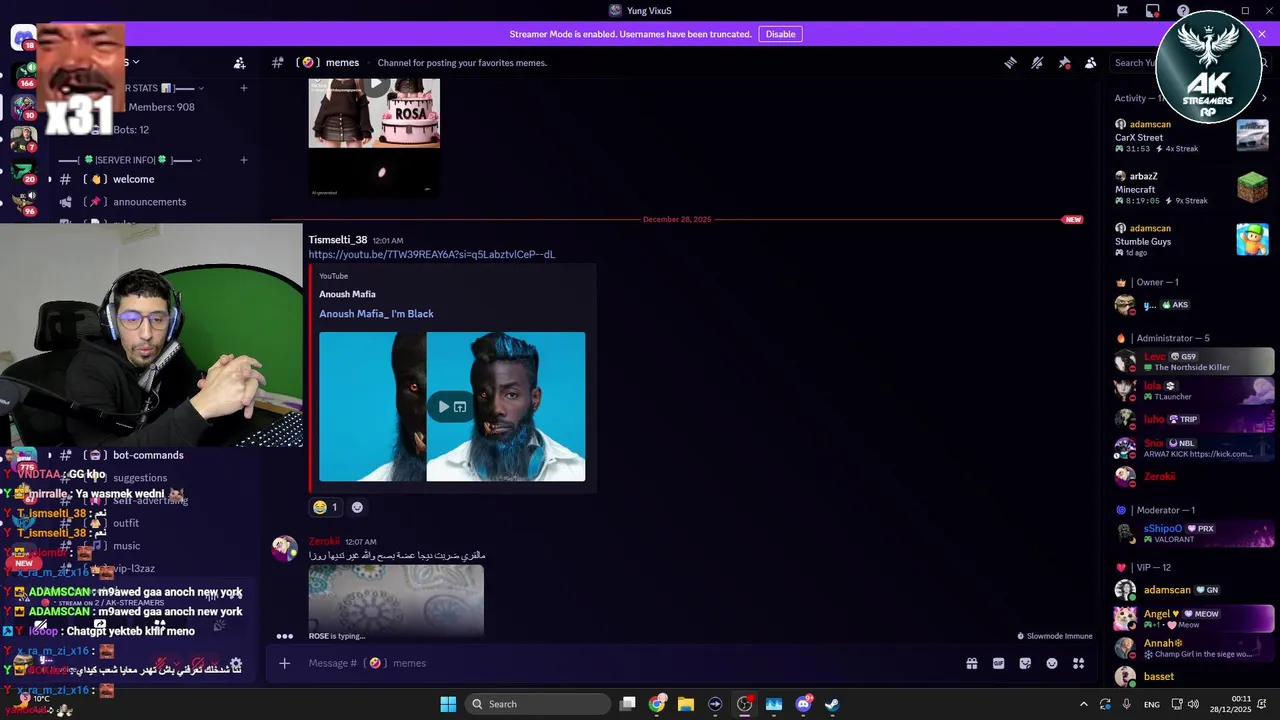
Task: Open Steam from the taskbar
Action: coord(832,704)
